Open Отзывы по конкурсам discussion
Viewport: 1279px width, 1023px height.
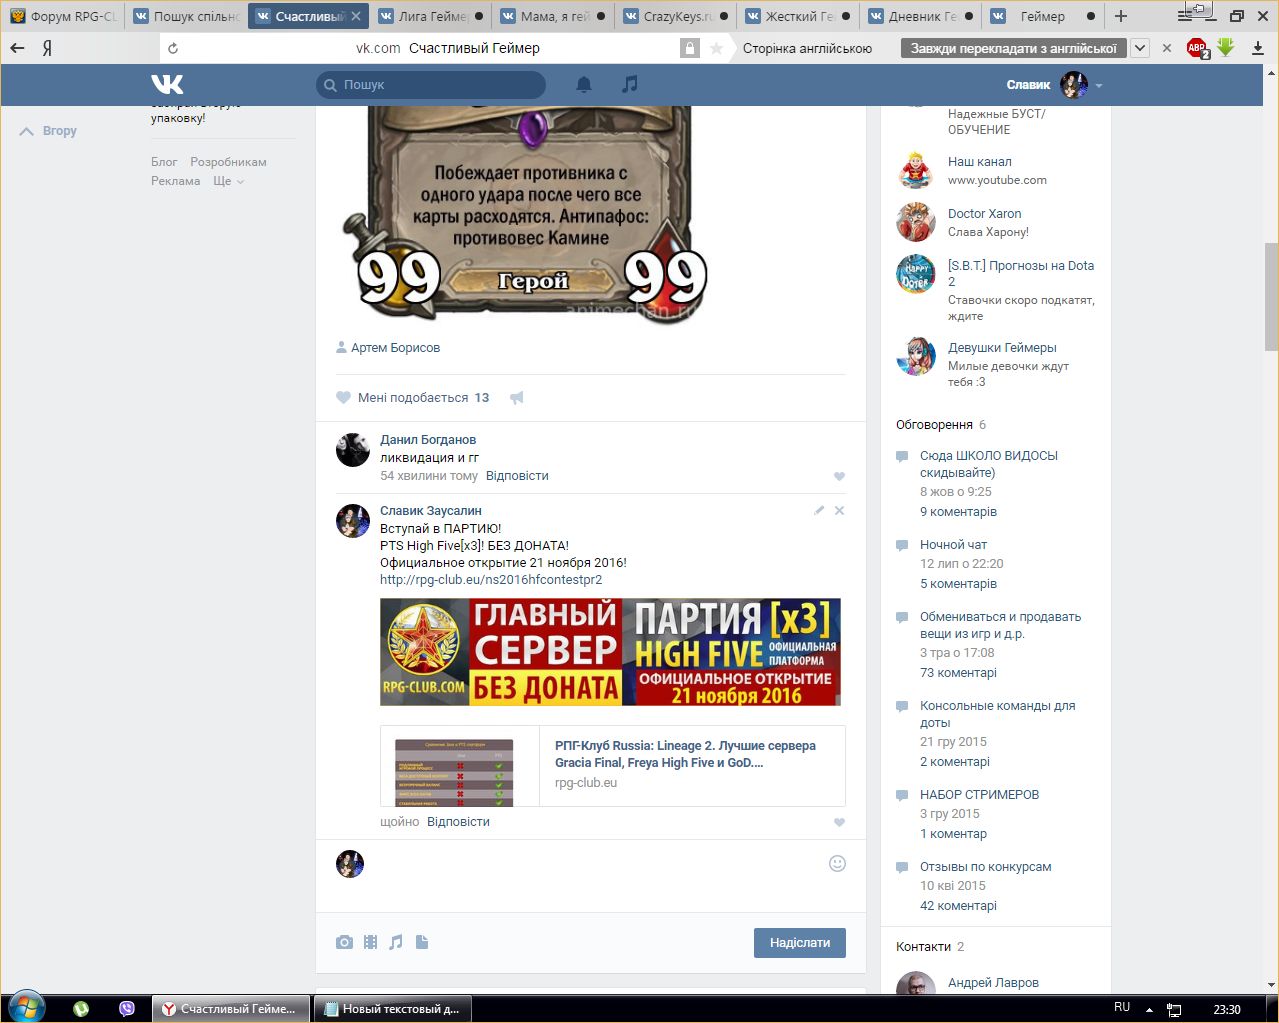pyautogui.click(x=985, y=867)
